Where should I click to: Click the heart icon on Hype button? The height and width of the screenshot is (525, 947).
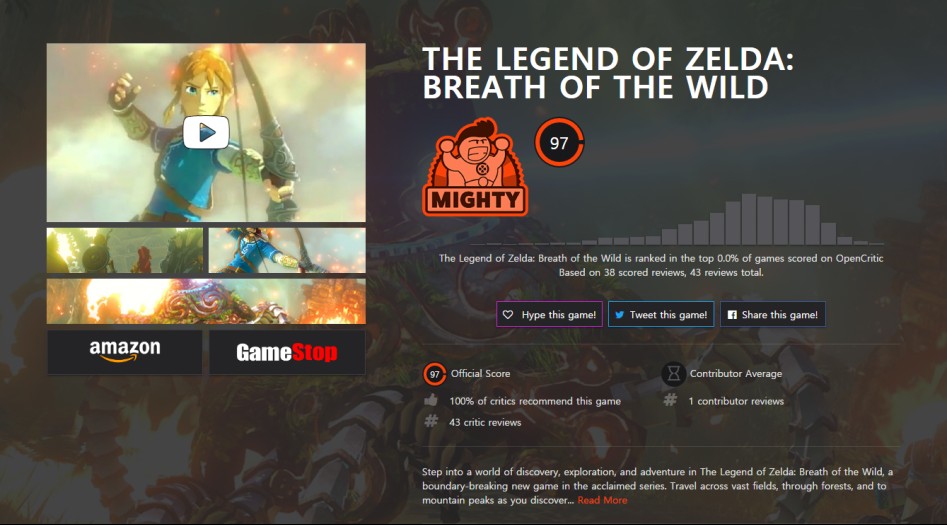click(508, 315)
